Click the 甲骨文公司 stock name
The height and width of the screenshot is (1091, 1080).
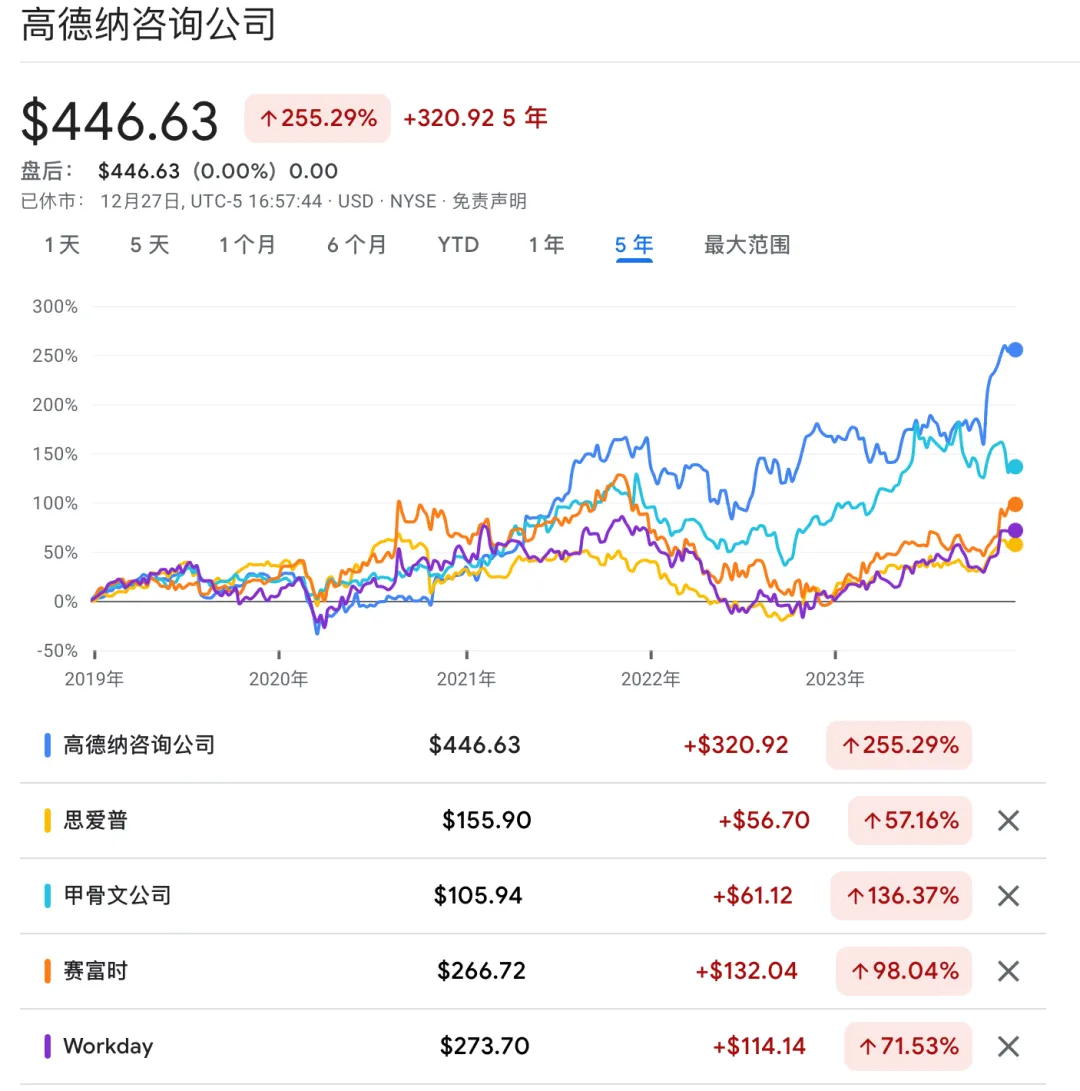coord(117,896)
